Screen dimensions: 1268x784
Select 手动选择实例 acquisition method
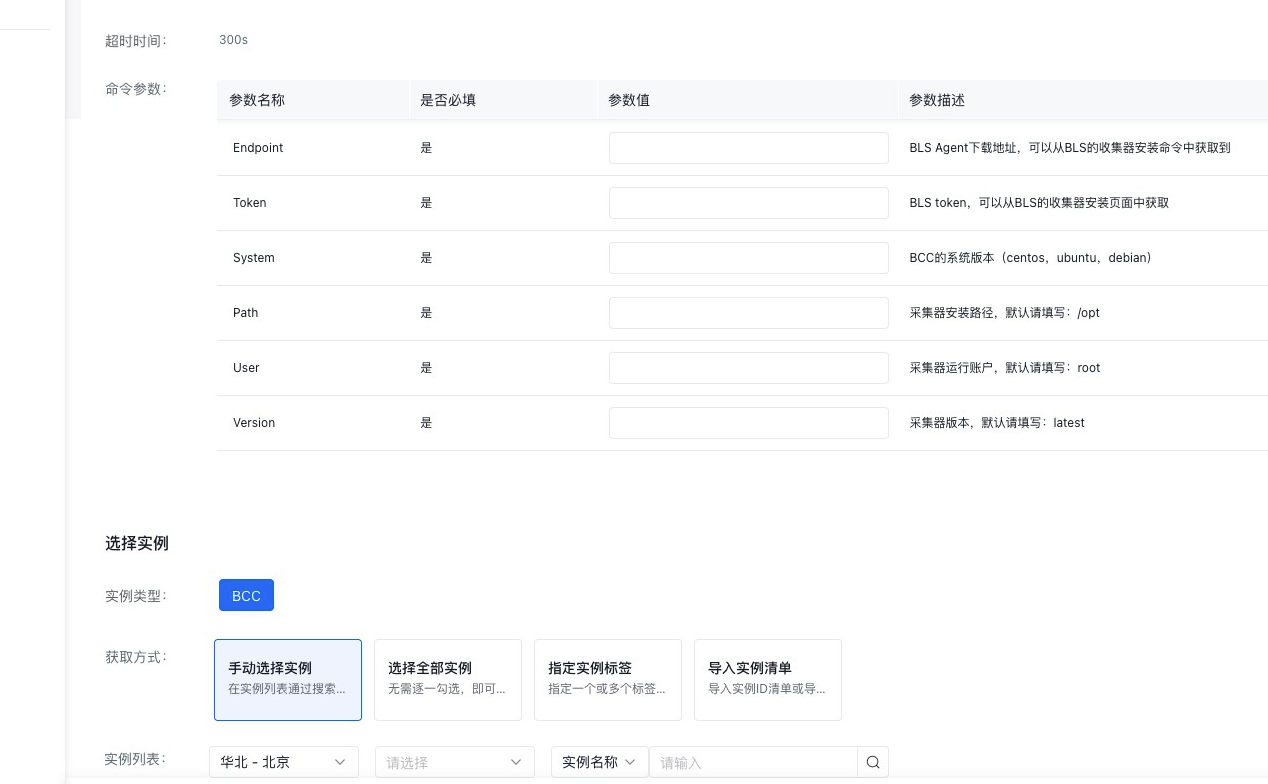[288, 679]
